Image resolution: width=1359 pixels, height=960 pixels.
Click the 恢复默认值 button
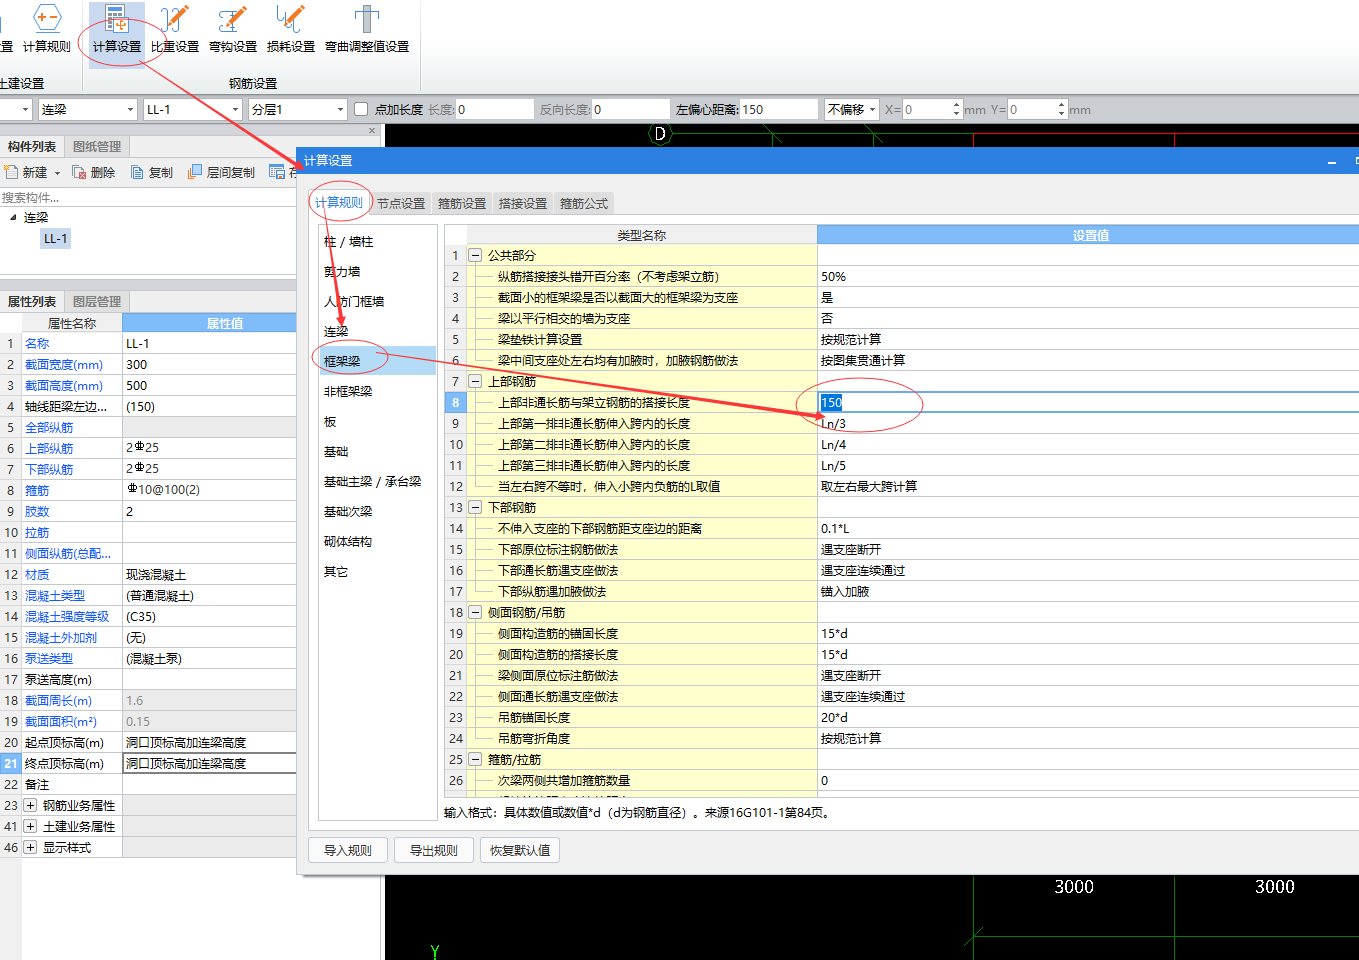(520, 850)
